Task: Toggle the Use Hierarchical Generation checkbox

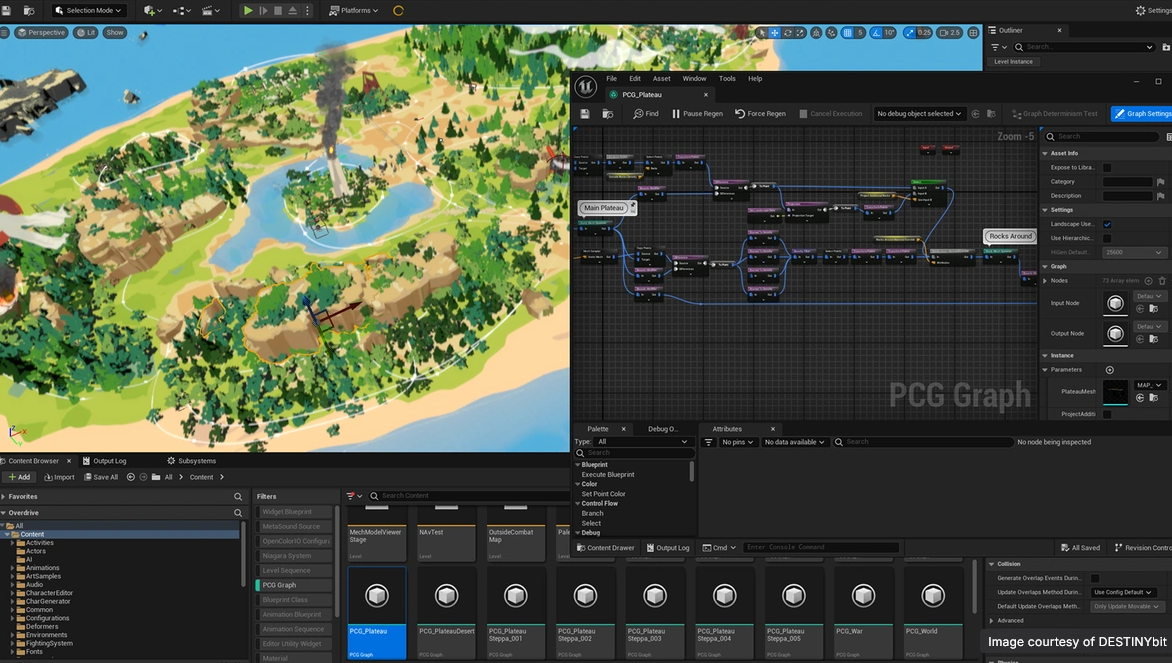Action: click(1107, 238)
